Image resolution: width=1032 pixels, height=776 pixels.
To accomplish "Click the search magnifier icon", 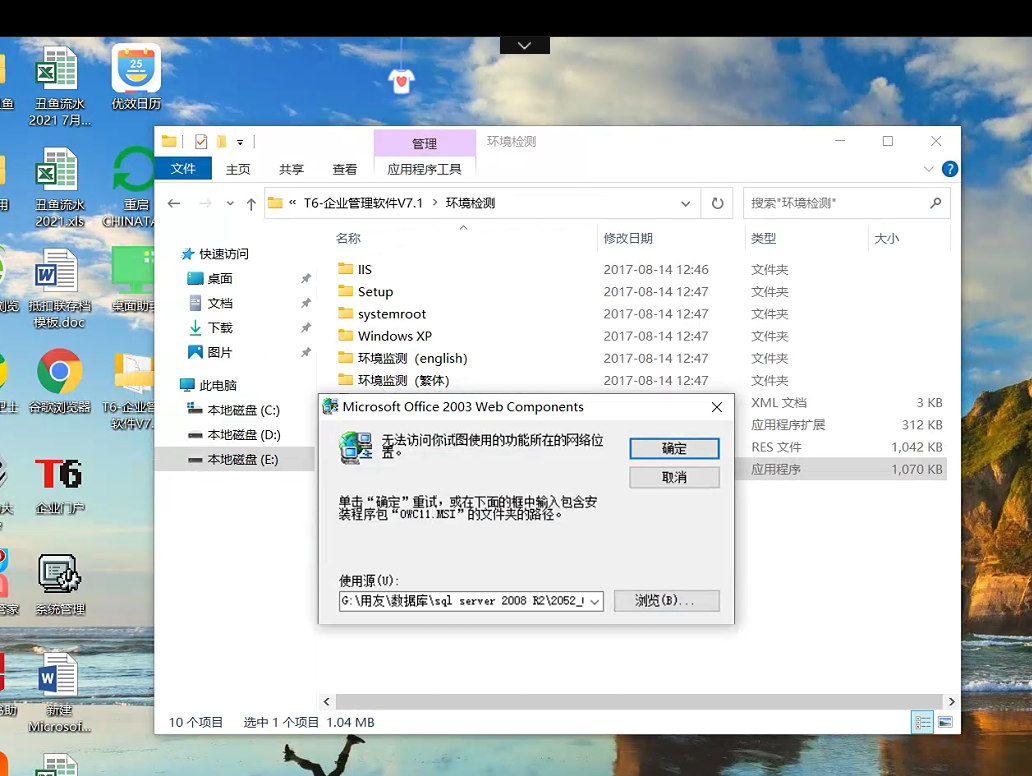I will (935, 203).
